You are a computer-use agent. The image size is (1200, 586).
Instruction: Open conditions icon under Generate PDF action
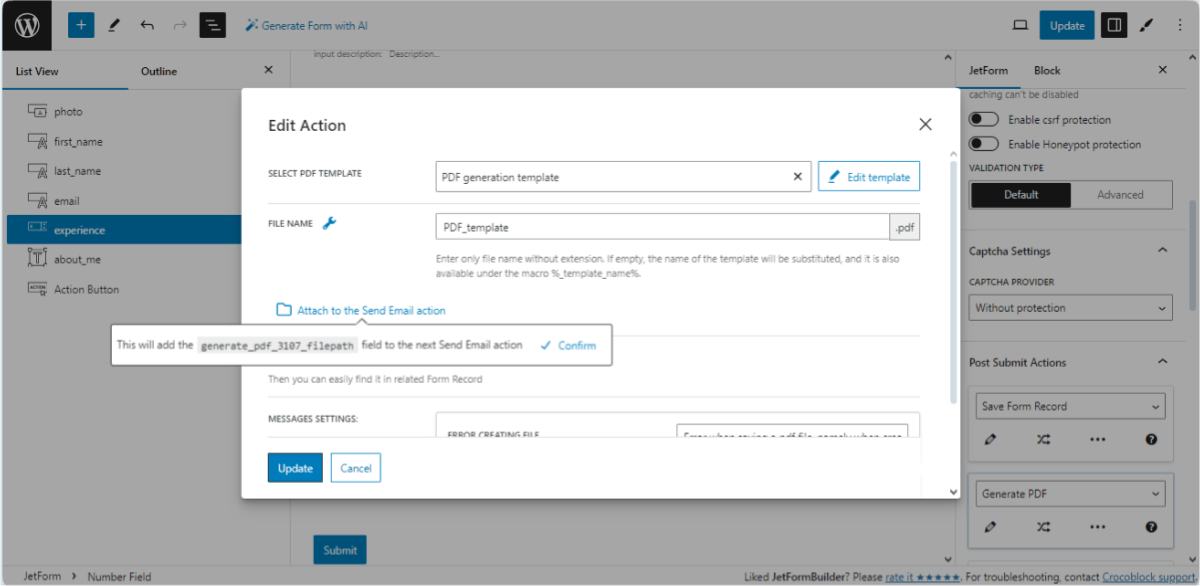tap(1043, 526)
